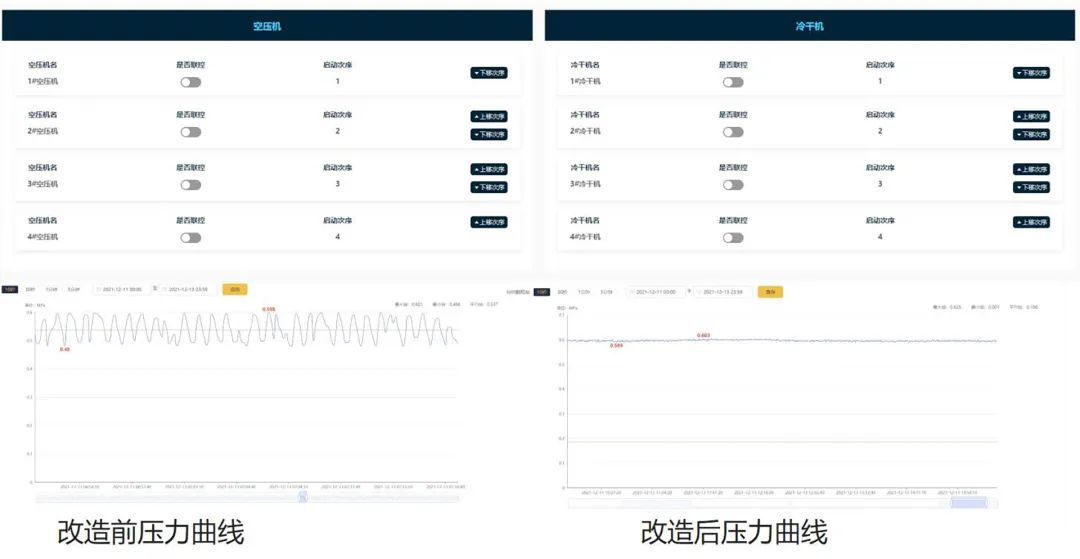Enable linkage control for 3#空压机

[x=190, y=185]
